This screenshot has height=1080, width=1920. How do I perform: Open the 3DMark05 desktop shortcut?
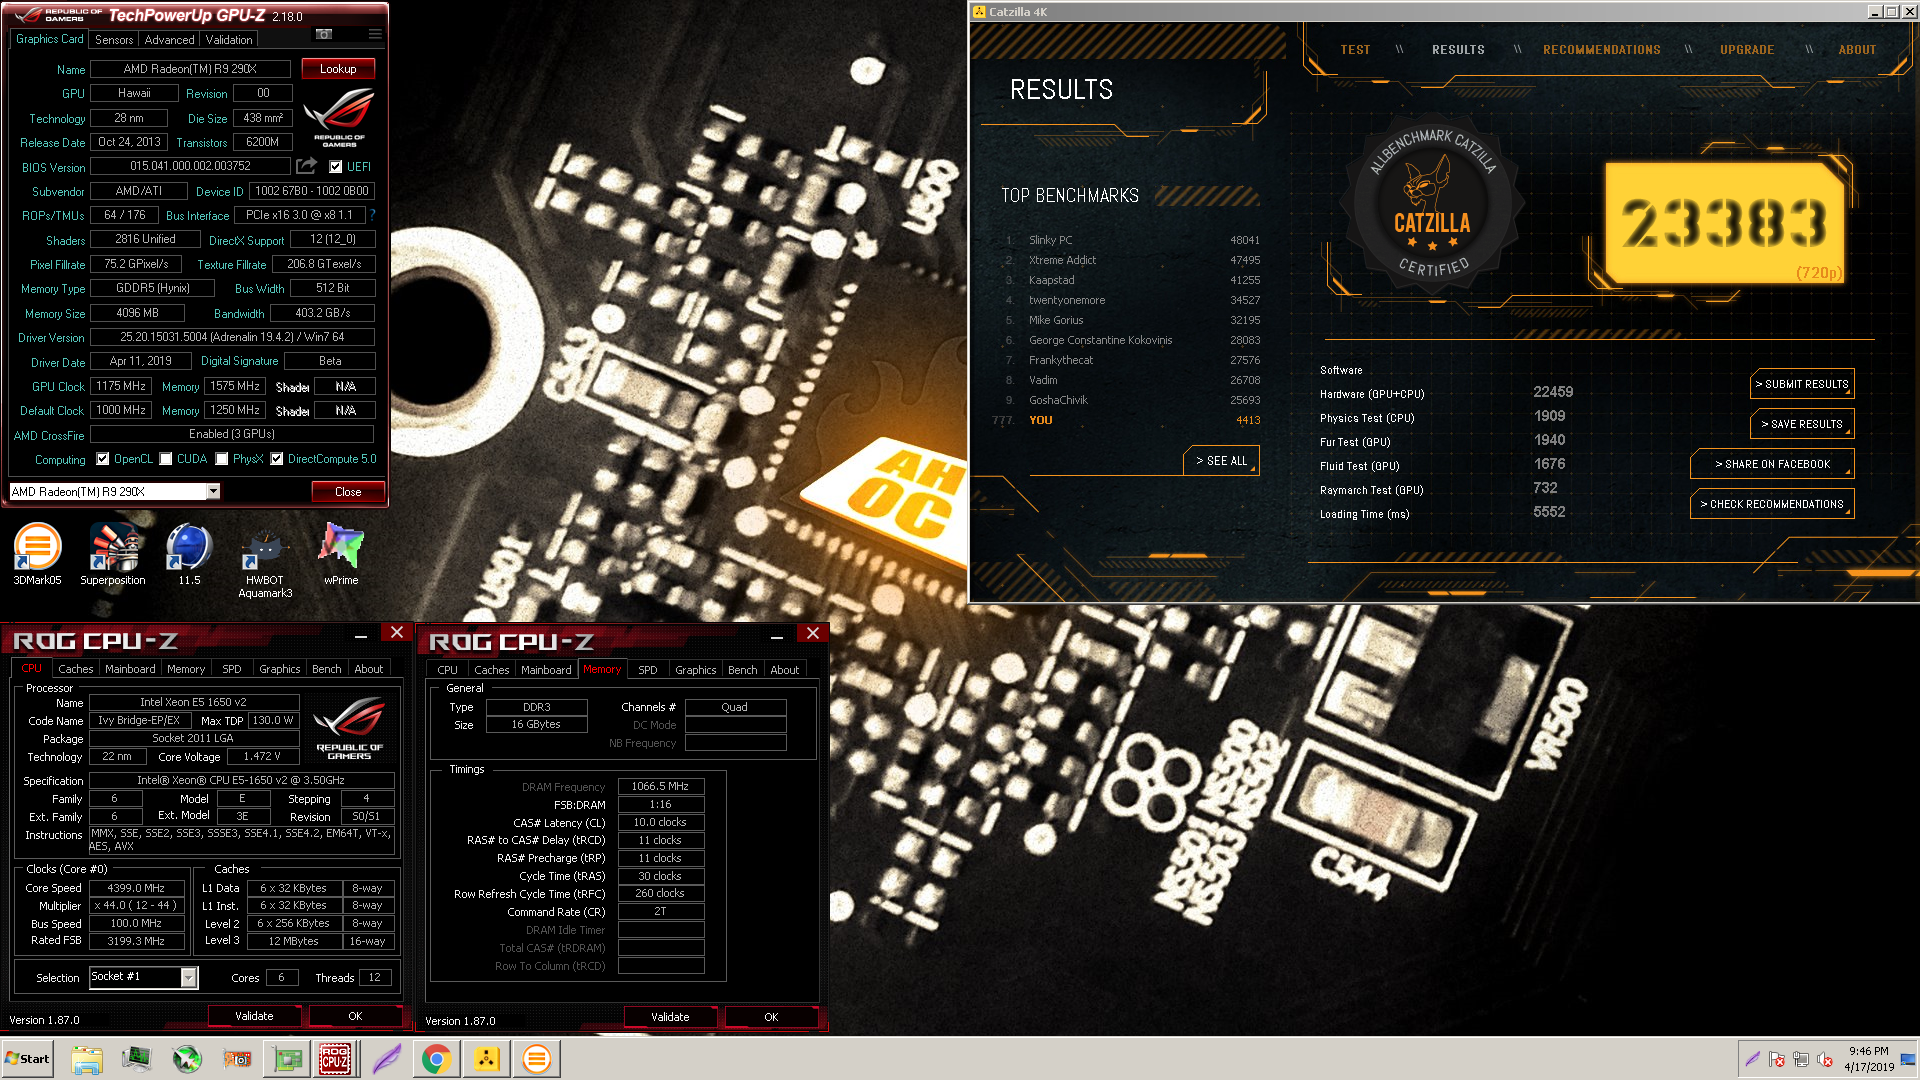pyautogui.click(x=37, y=554)
